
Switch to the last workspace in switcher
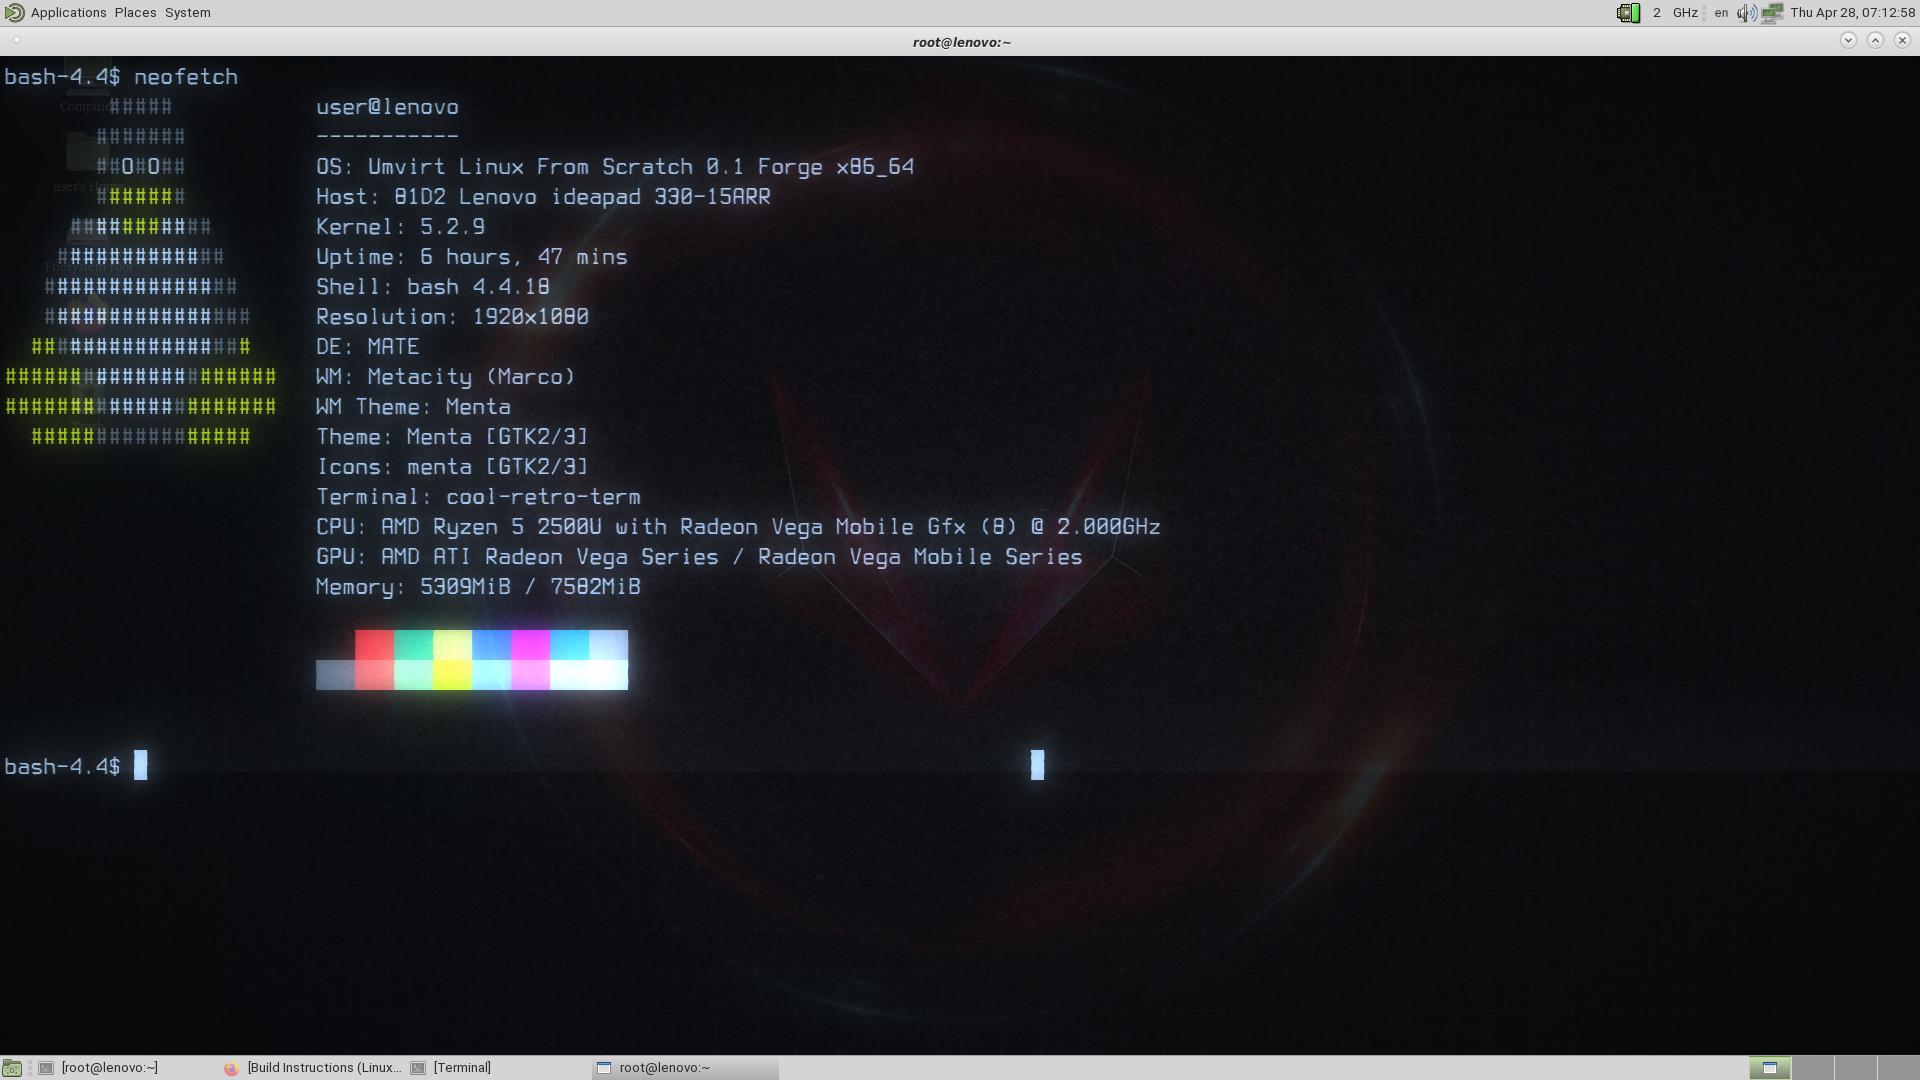tap(1898, 1068)
